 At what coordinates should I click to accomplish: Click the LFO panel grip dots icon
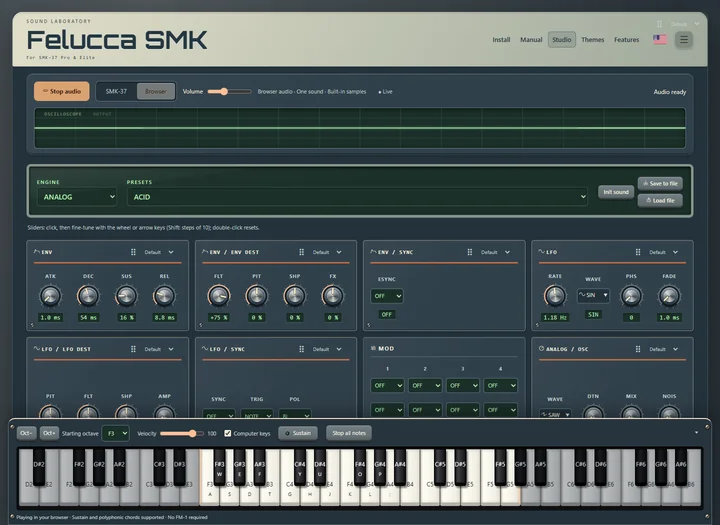(638, 252)
